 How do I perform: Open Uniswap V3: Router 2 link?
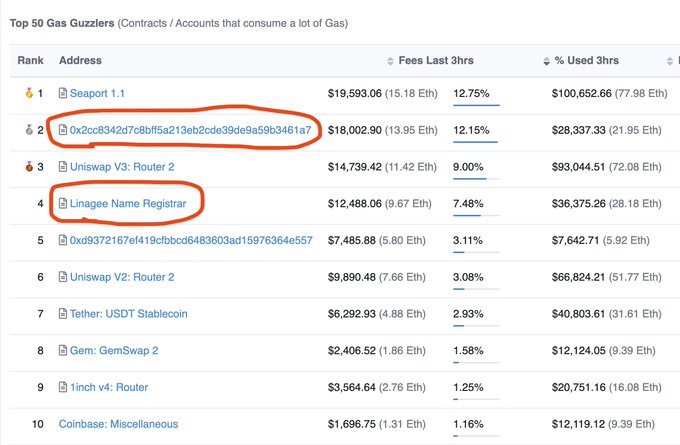[x=122, y=167]
